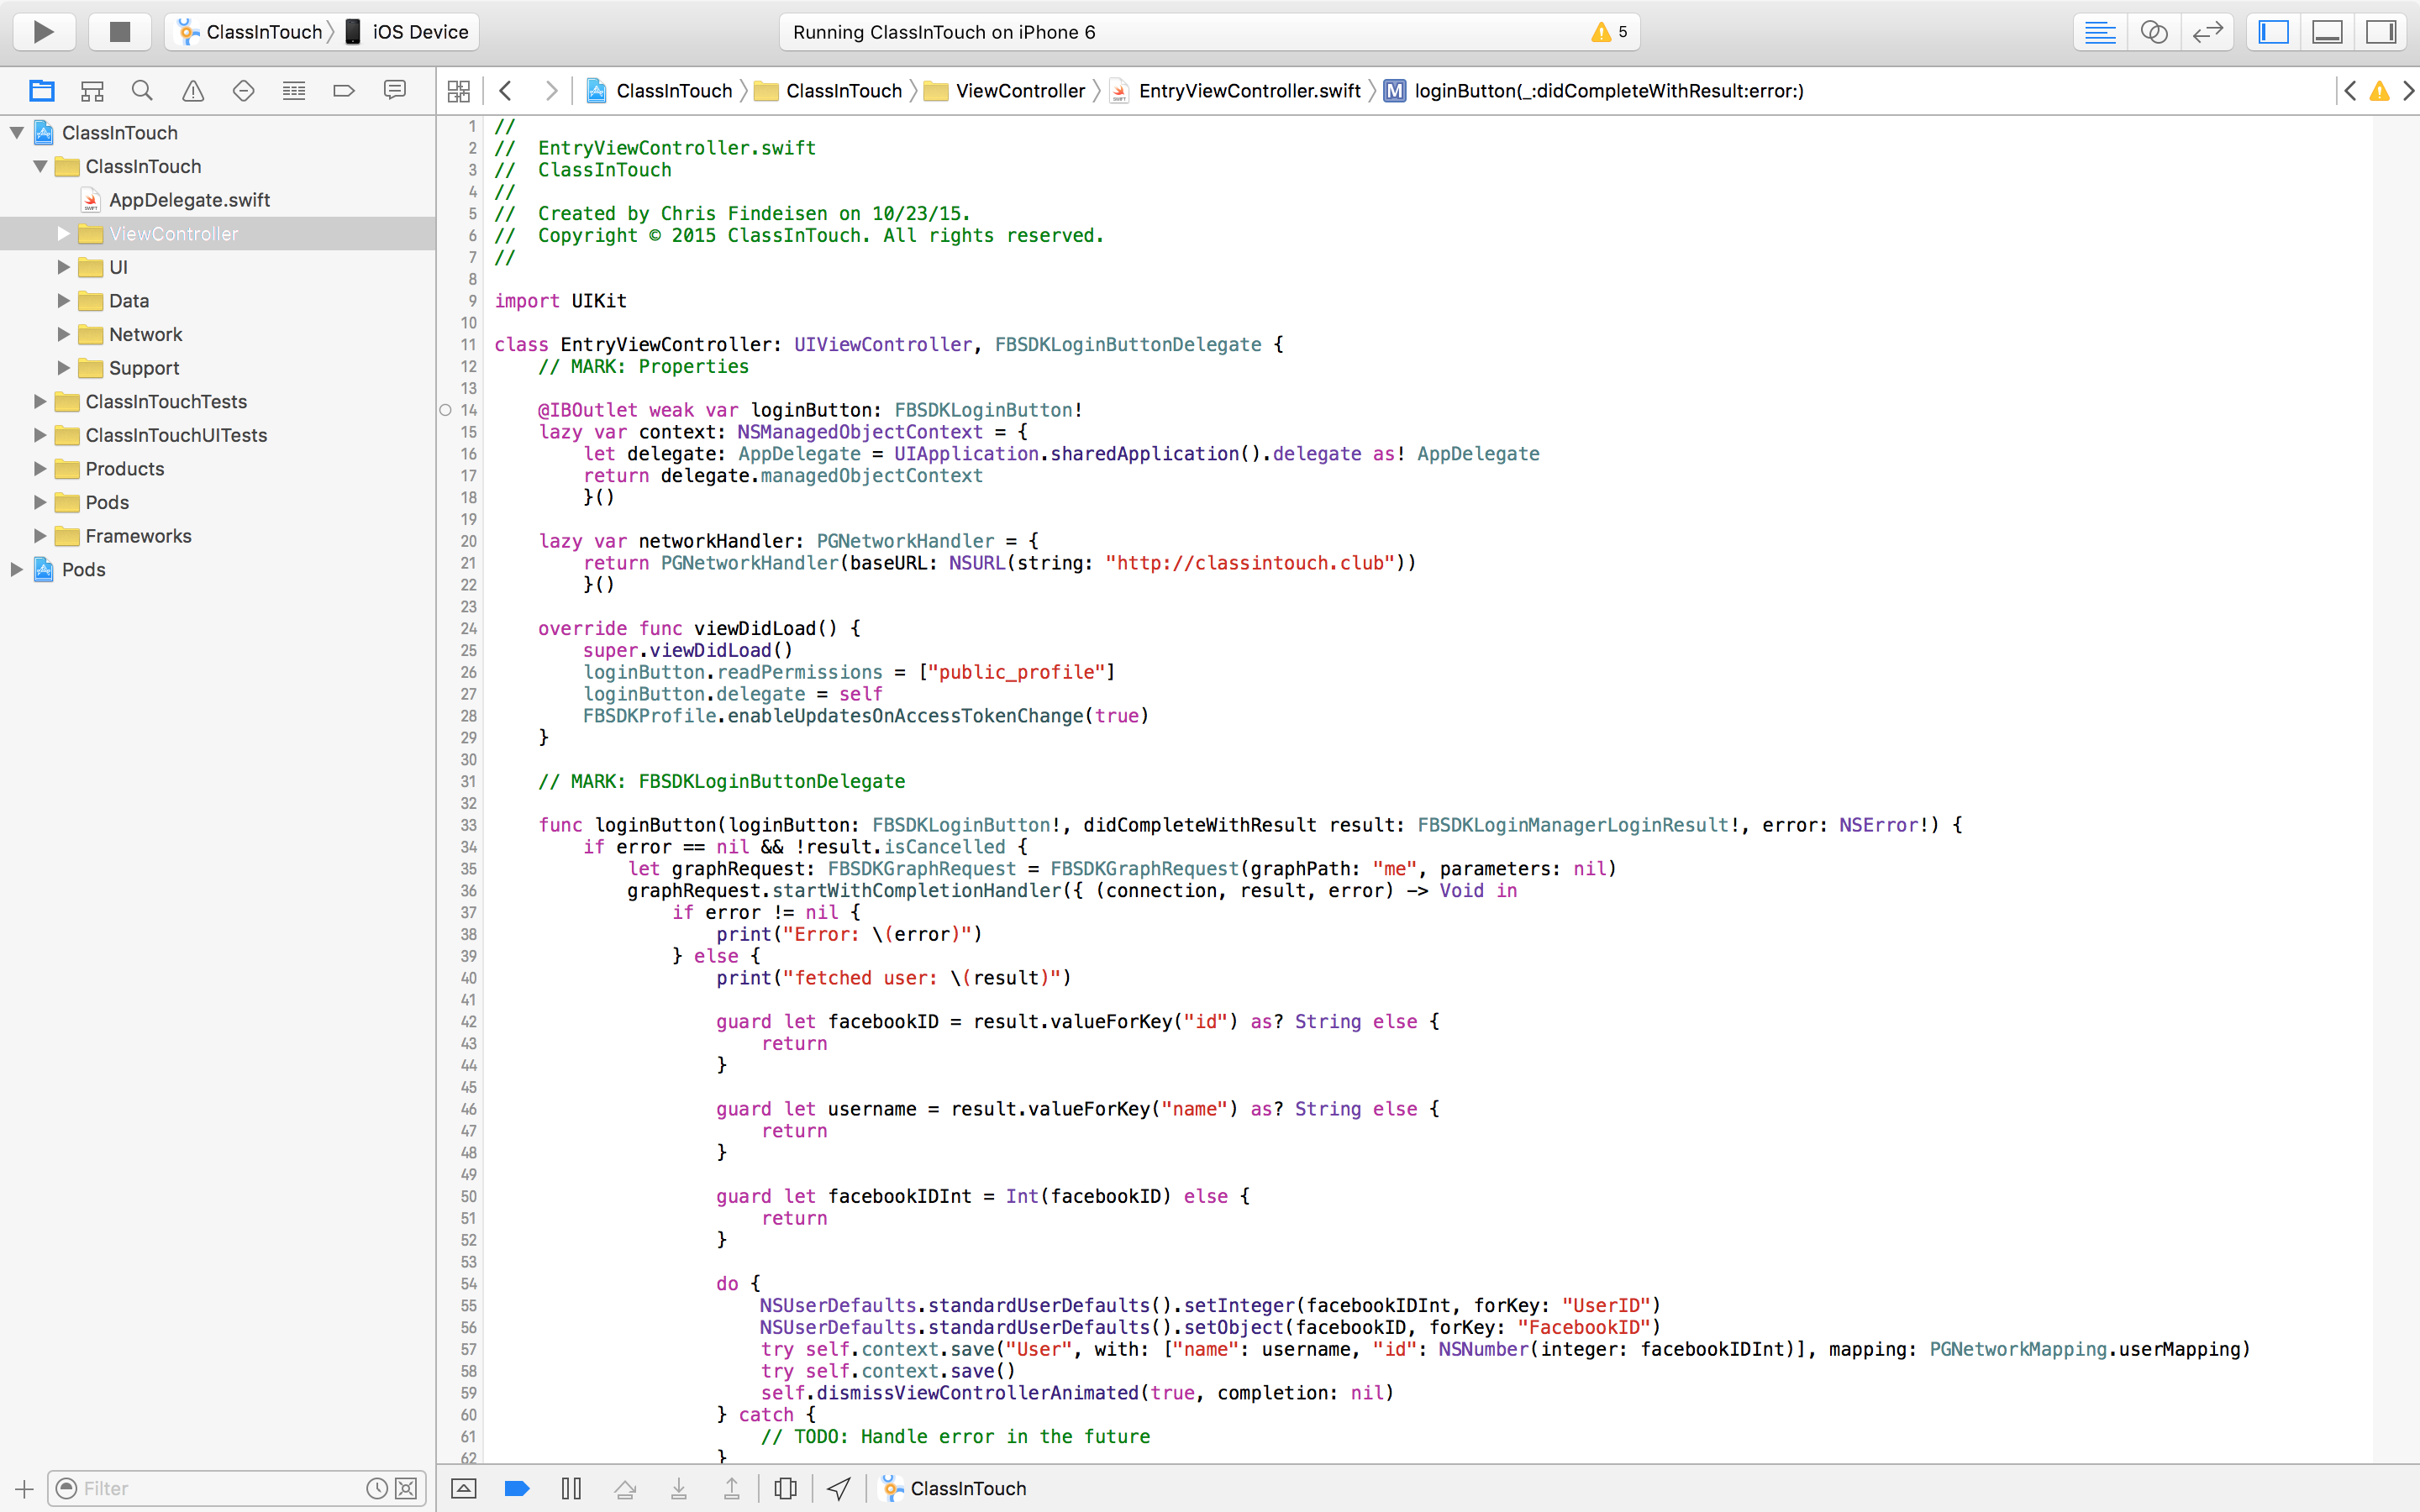Click the navigator Filter field
This screenshot has width=2420, height=1512.
220,1488
